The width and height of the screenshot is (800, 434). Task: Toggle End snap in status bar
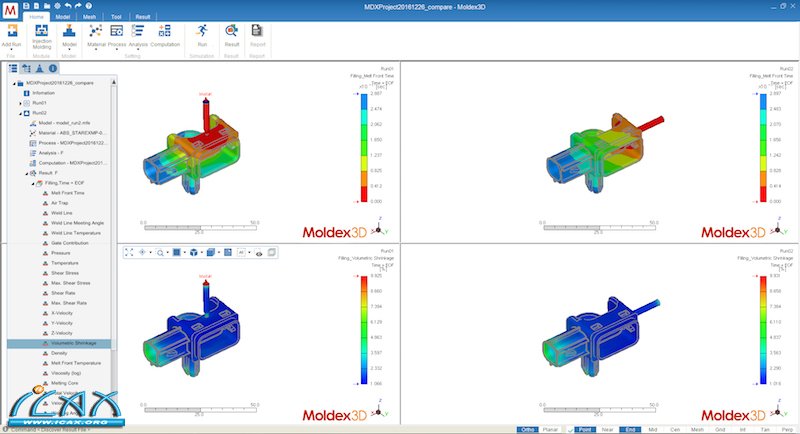(x=630, y=430)
